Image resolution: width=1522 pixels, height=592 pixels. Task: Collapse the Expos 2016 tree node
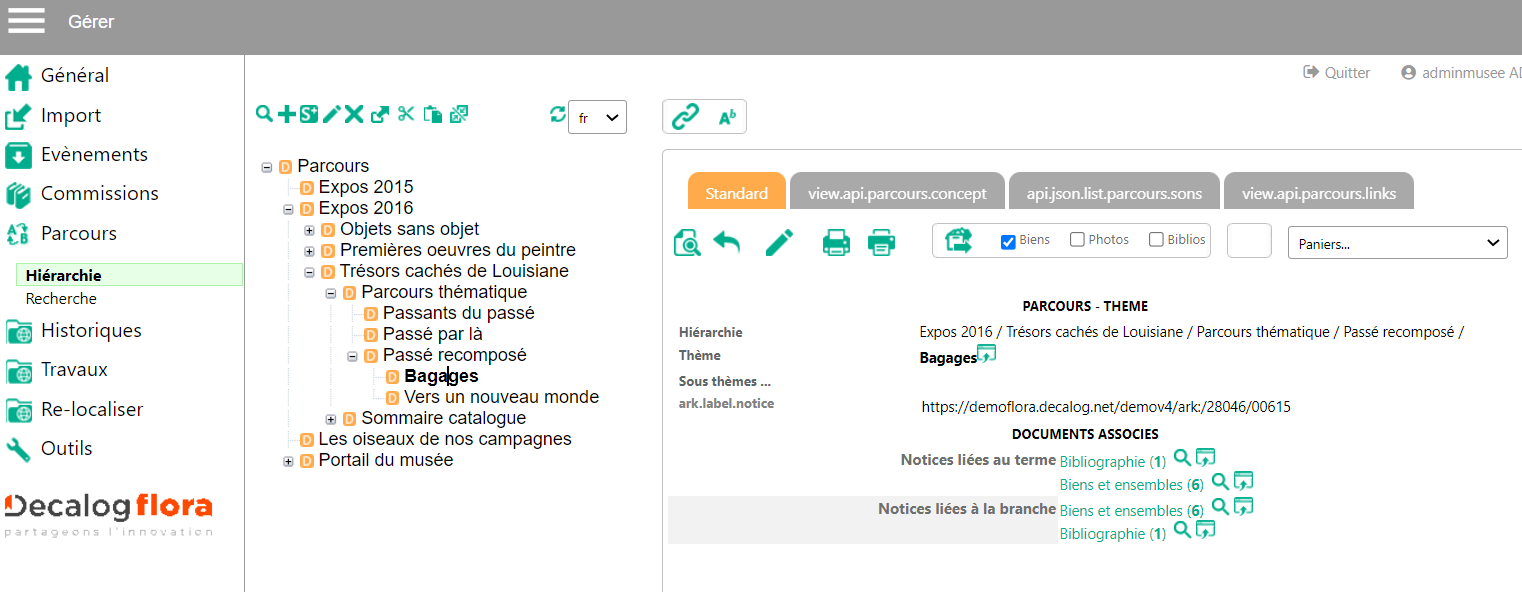(288, 209)
